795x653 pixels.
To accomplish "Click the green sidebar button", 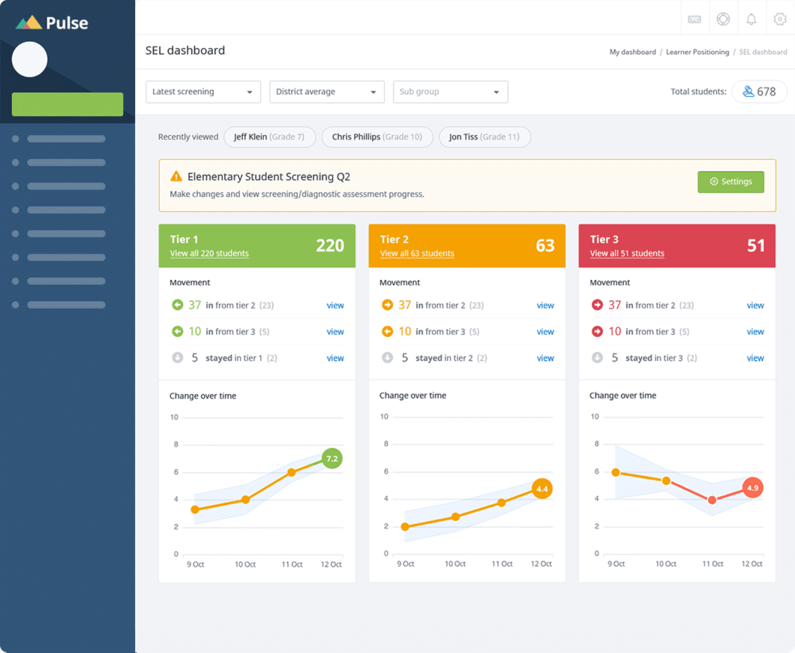I will coord(67,104).
